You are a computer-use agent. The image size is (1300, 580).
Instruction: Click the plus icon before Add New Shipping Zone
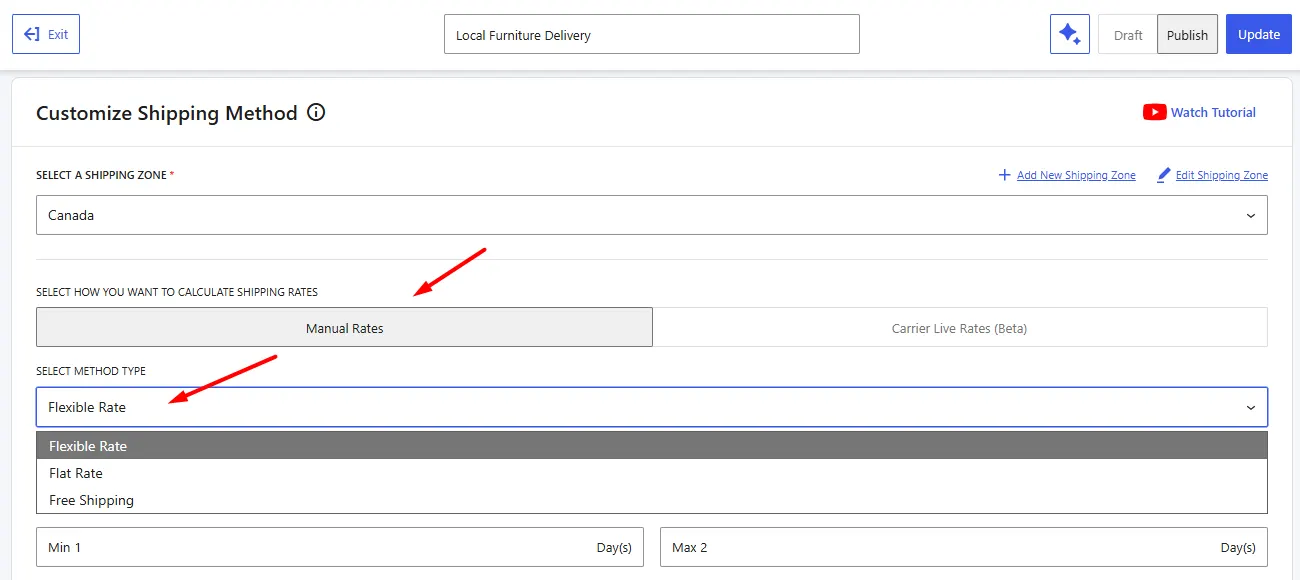tap(1005, 175)
